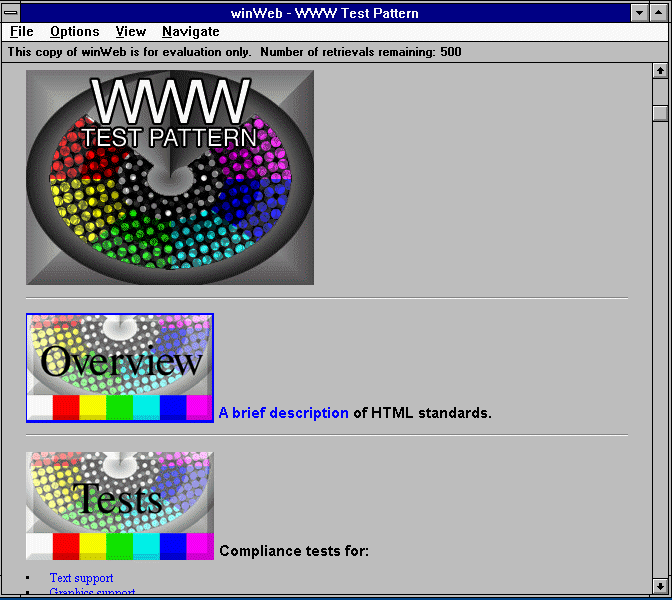672x600 pixels.
Task: Follow the 'A brief description' link
Action: [283, 413]
